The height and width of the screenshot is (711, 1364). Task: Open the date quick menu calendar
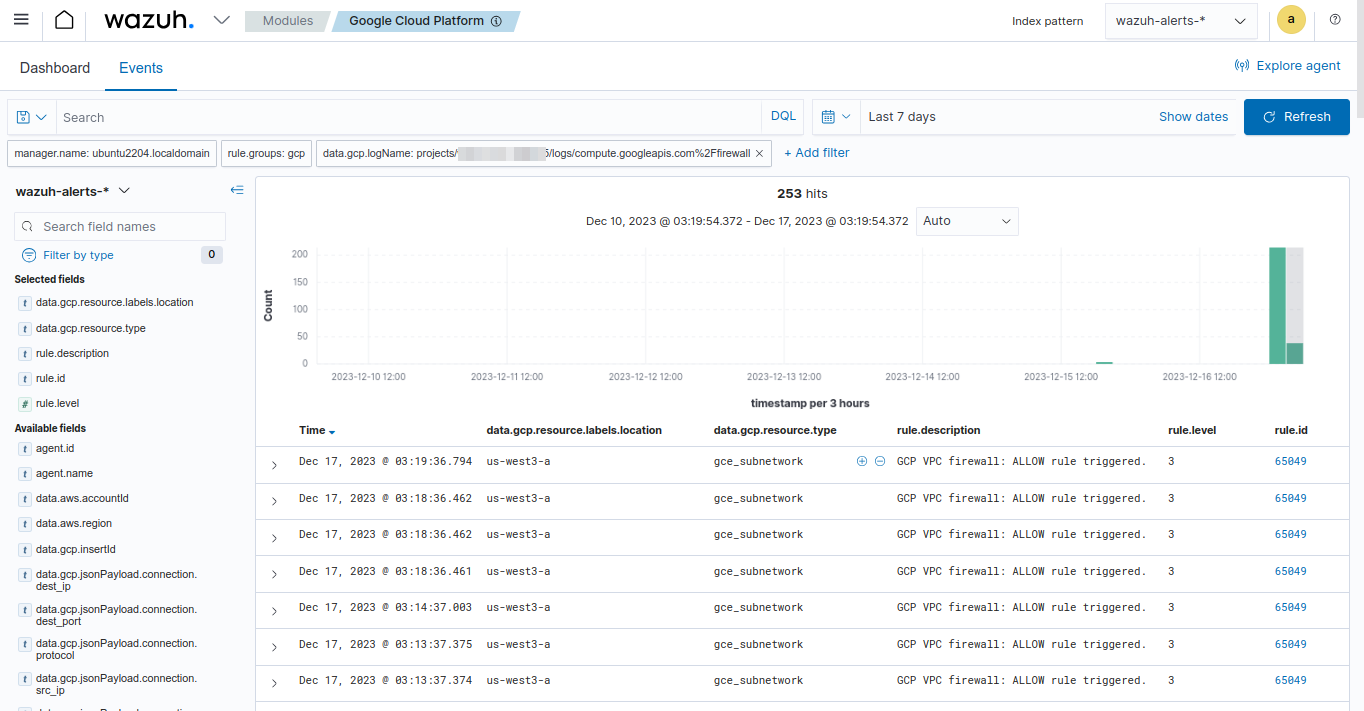(x=836, y=117)
